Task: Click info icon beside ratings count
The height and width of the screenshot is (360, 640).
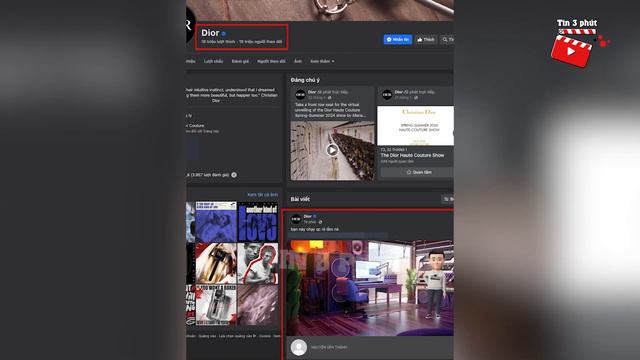Action: [x=234, y=175]
